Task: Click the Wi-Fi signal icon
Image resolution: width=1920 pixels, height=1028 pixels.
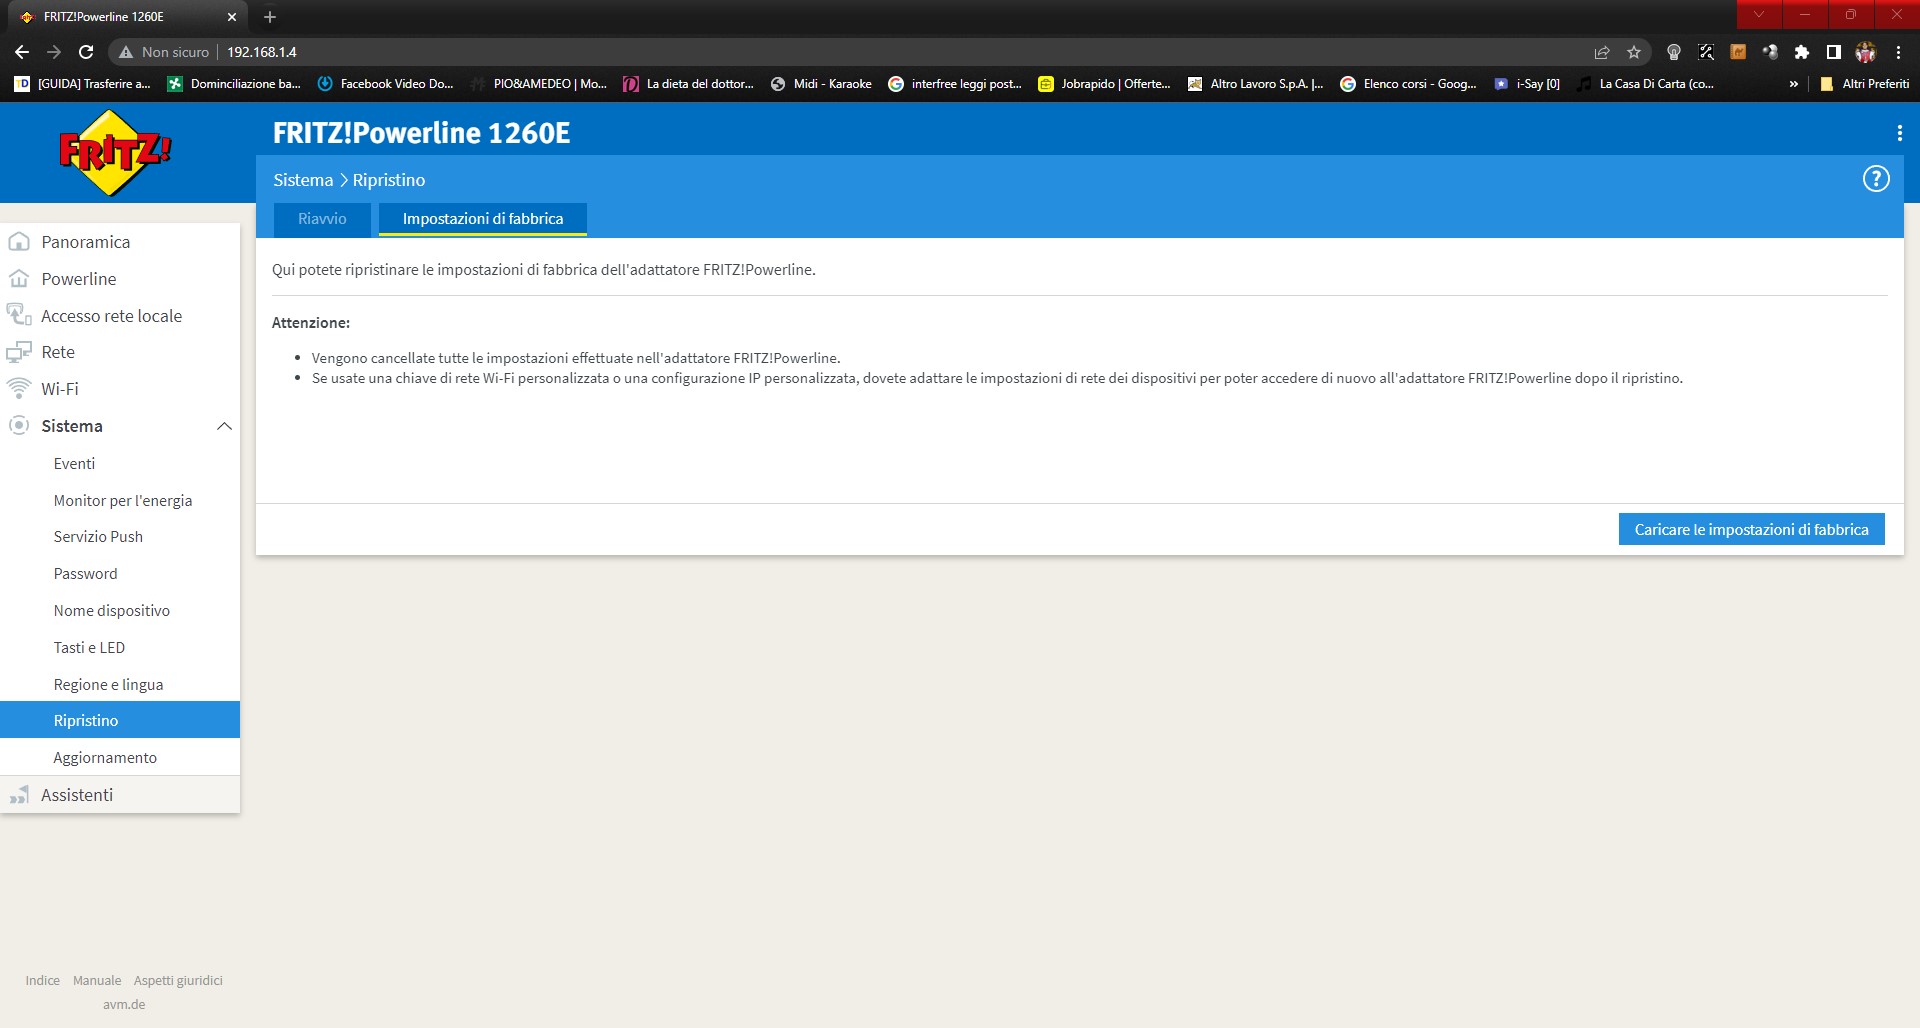Action: (19, 388)
